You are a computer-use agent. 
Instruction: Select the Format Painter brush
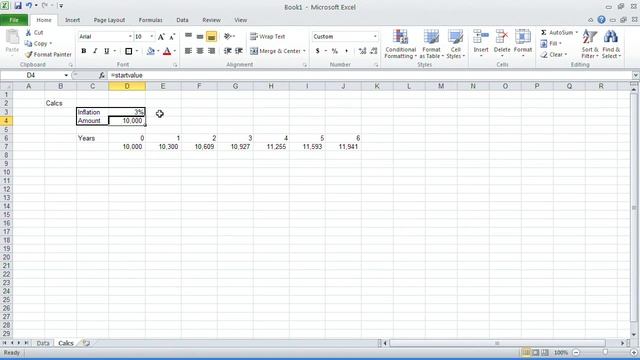pyautogui.click(x=29, y=54)
